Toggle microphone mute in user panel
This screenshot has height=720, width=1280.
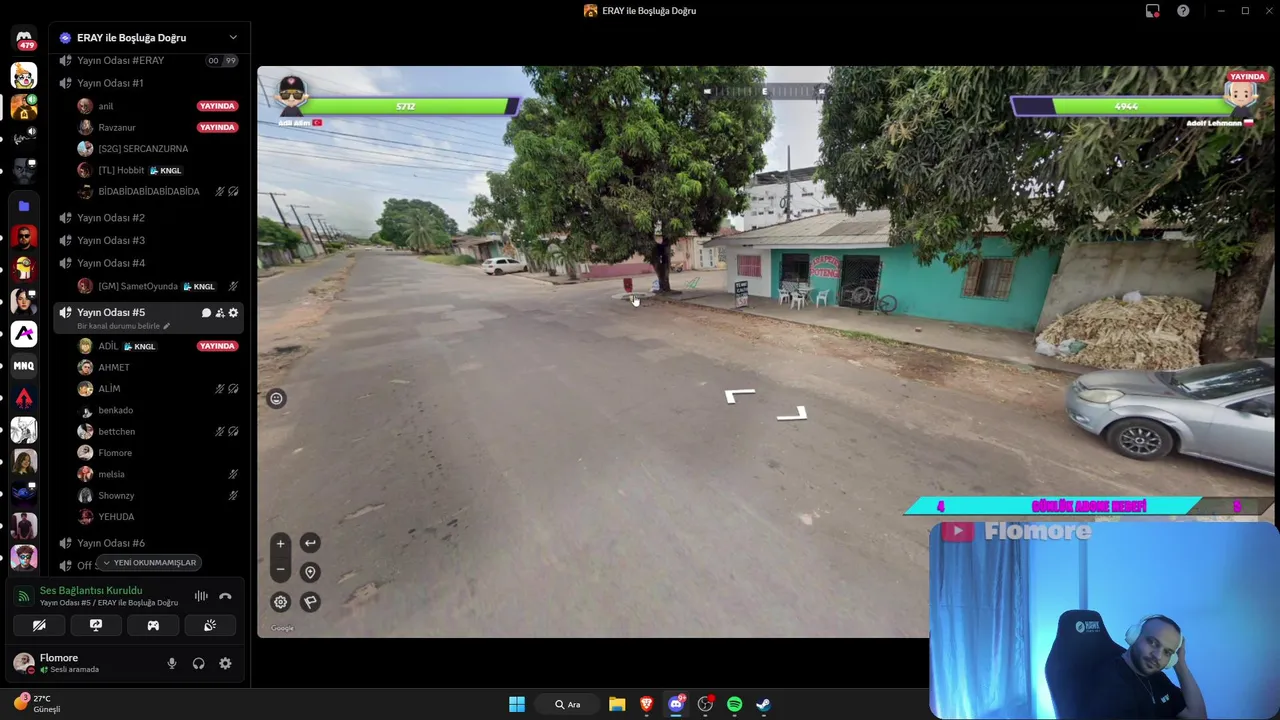[172, 663]
